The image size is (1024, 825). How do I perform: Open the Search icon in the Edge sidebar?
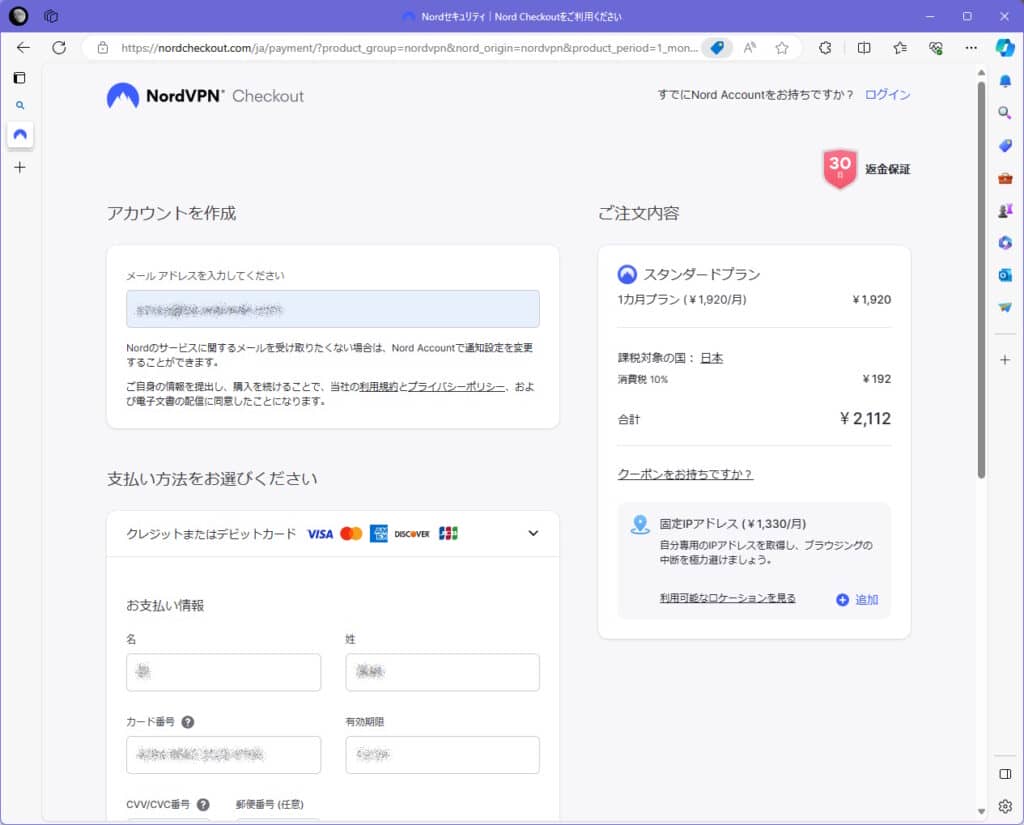[x=1005, y=113]
